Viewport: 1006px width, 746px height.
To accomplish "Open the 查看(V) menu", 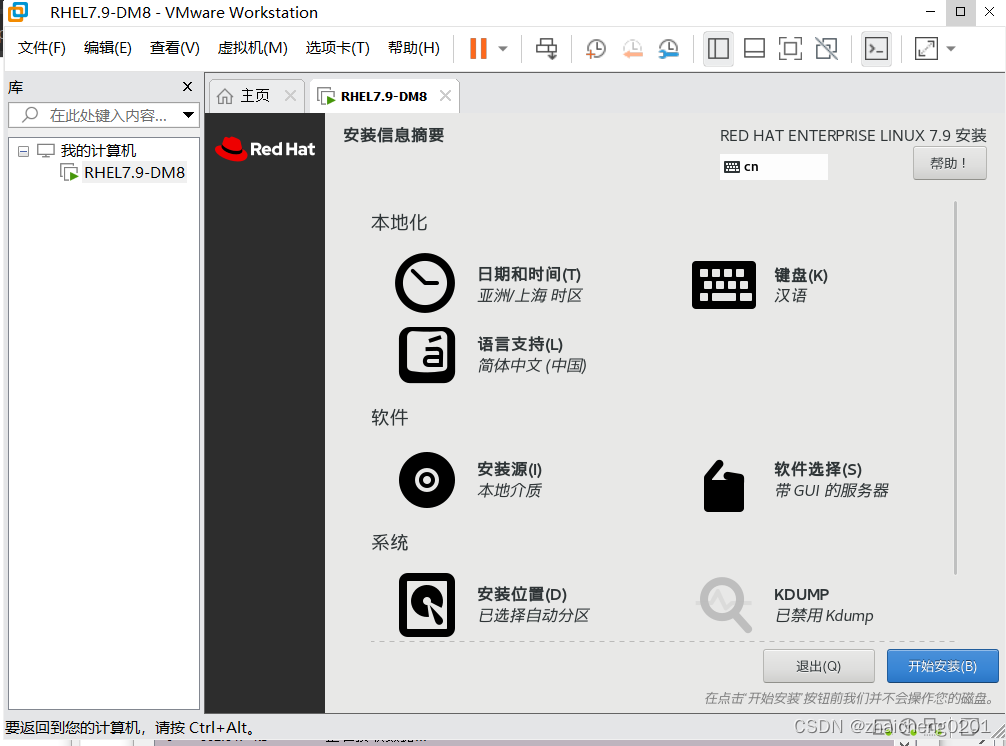I will tap(175, 48).
